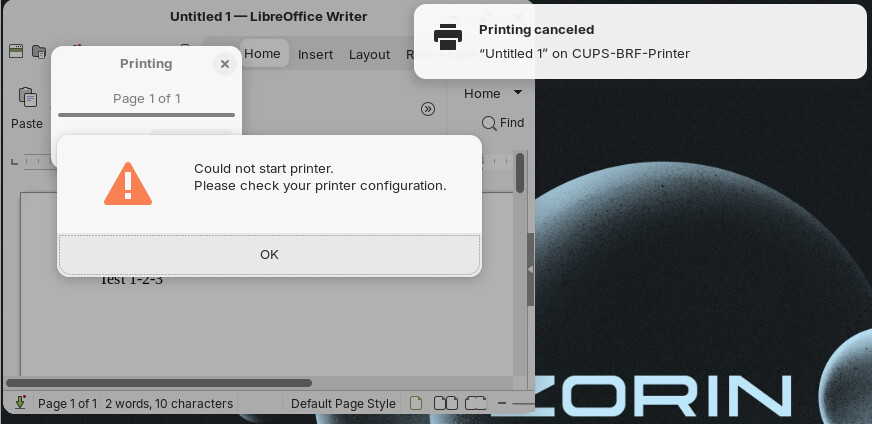Select the Home tab
Screen dimensions: 872x424
point(262,54)
